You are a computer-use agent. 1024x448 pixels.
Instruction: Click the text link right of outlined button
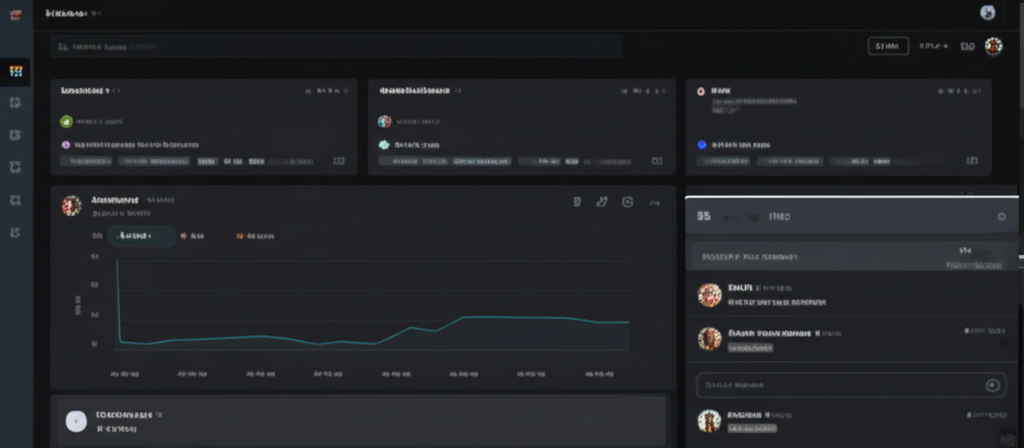[x=932, y=46]
